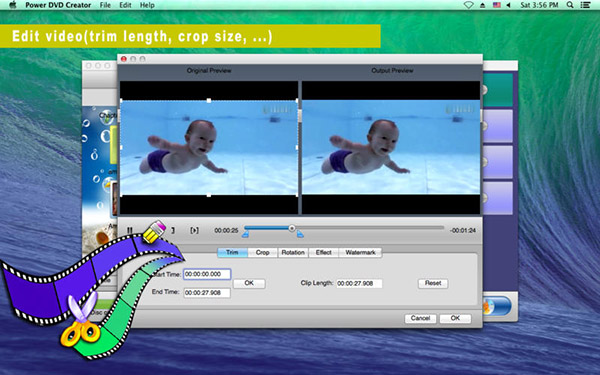Confirm trim times with the OK button beside them
Screen dimensions: 600x375
[249, 283]
